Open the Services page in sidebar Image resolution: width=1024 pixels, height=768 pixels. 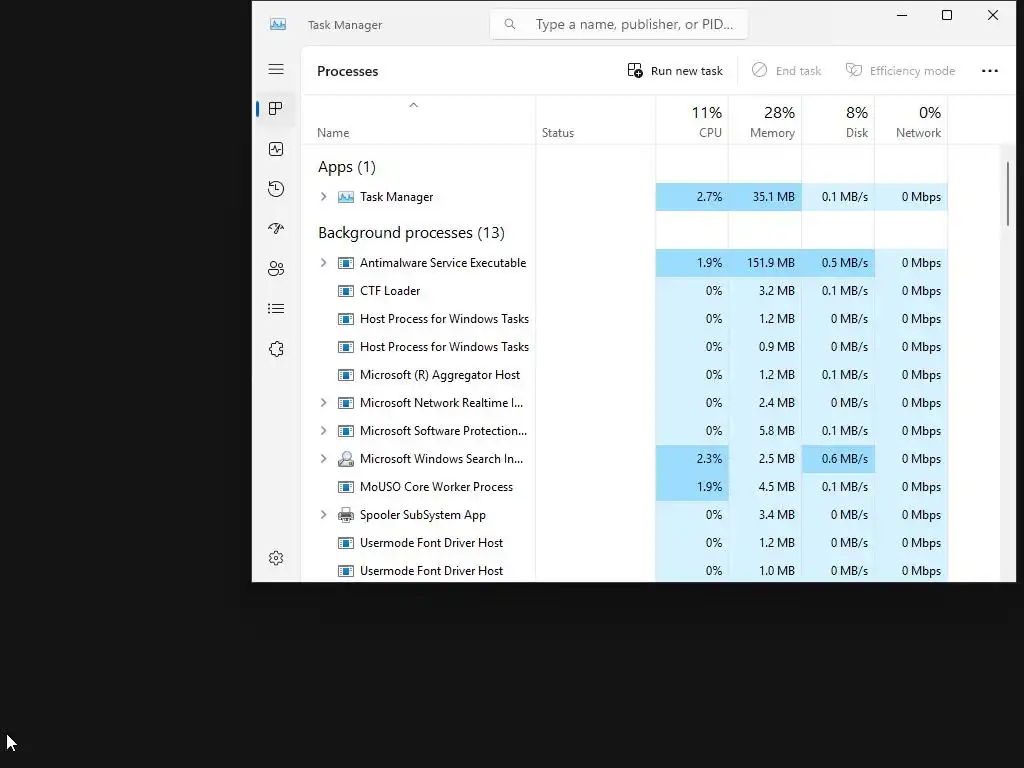coord(276,349)
